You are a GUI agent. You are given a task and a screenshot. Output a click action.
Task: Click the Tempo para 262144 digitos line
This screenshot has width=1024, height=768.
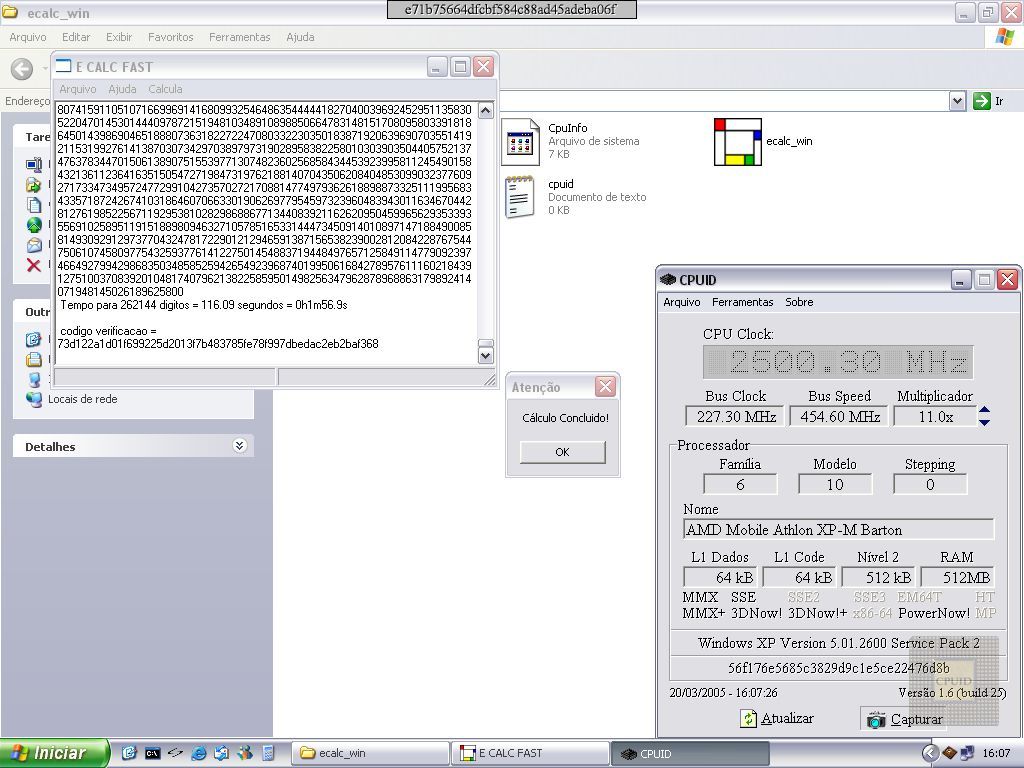pos(204,305)
